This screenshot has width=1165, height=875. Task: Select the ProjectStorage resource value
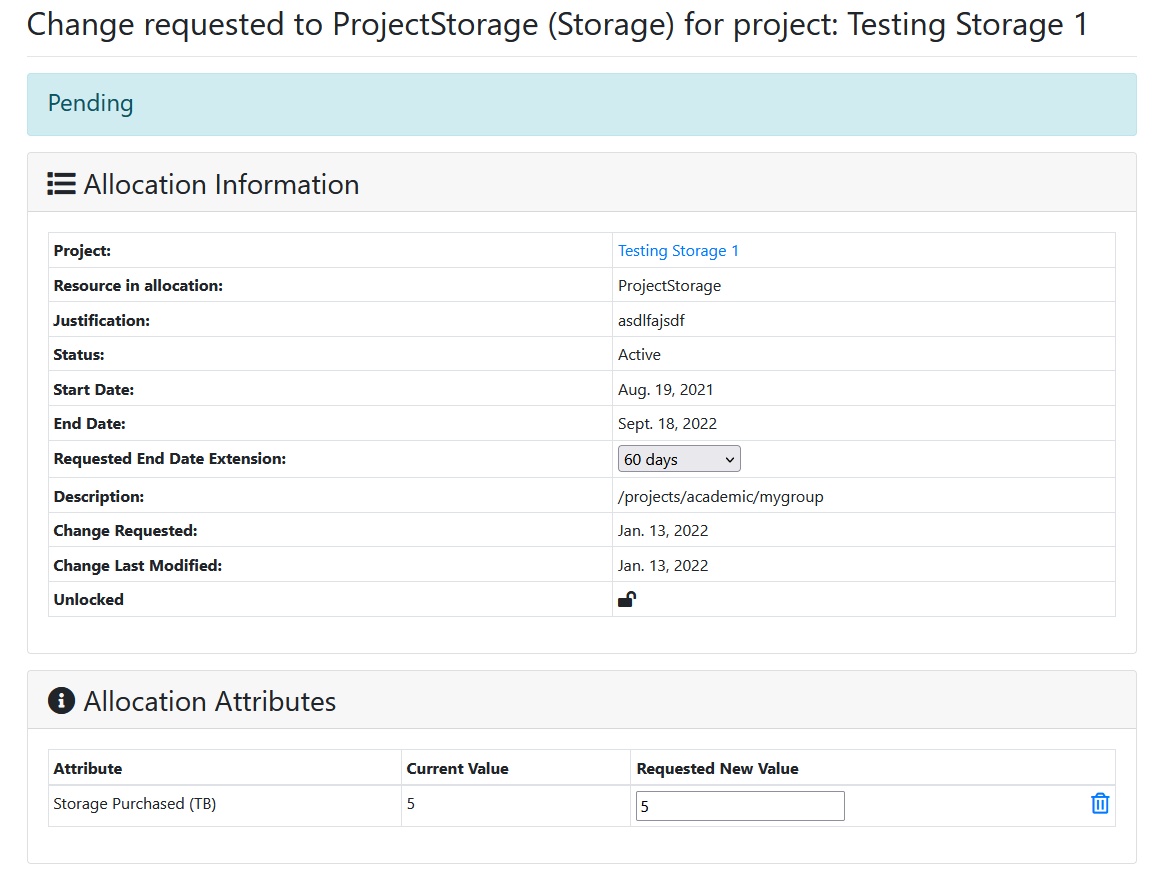pyautogui.click(x=669, y=286)
